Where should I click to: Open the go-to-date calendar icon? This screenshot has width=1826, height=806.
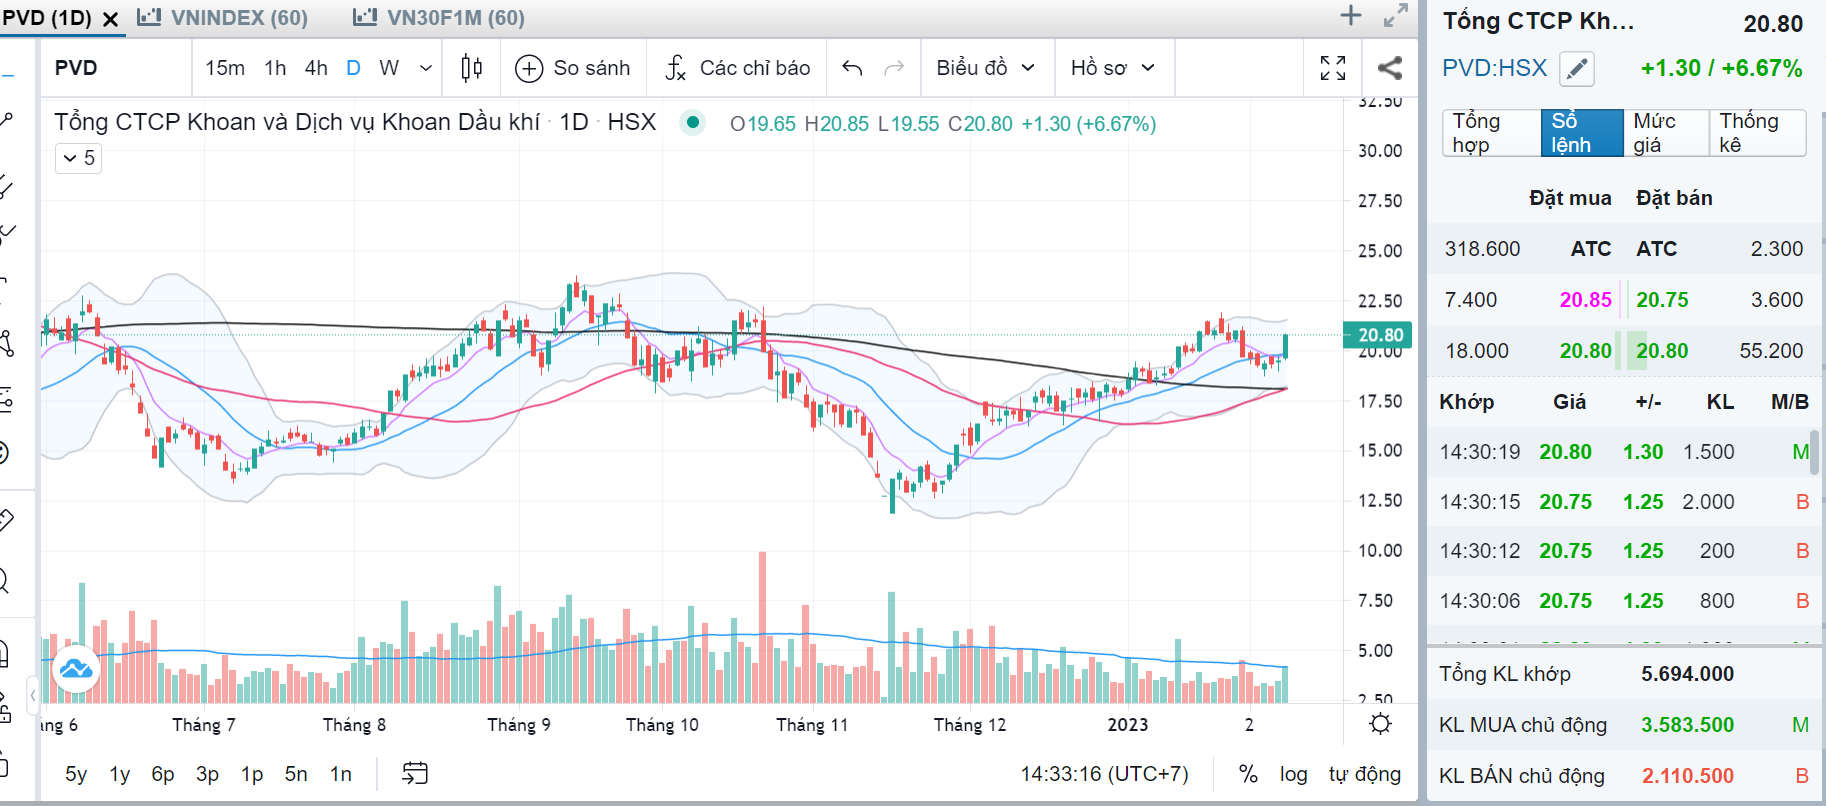(x=414, y=773)
